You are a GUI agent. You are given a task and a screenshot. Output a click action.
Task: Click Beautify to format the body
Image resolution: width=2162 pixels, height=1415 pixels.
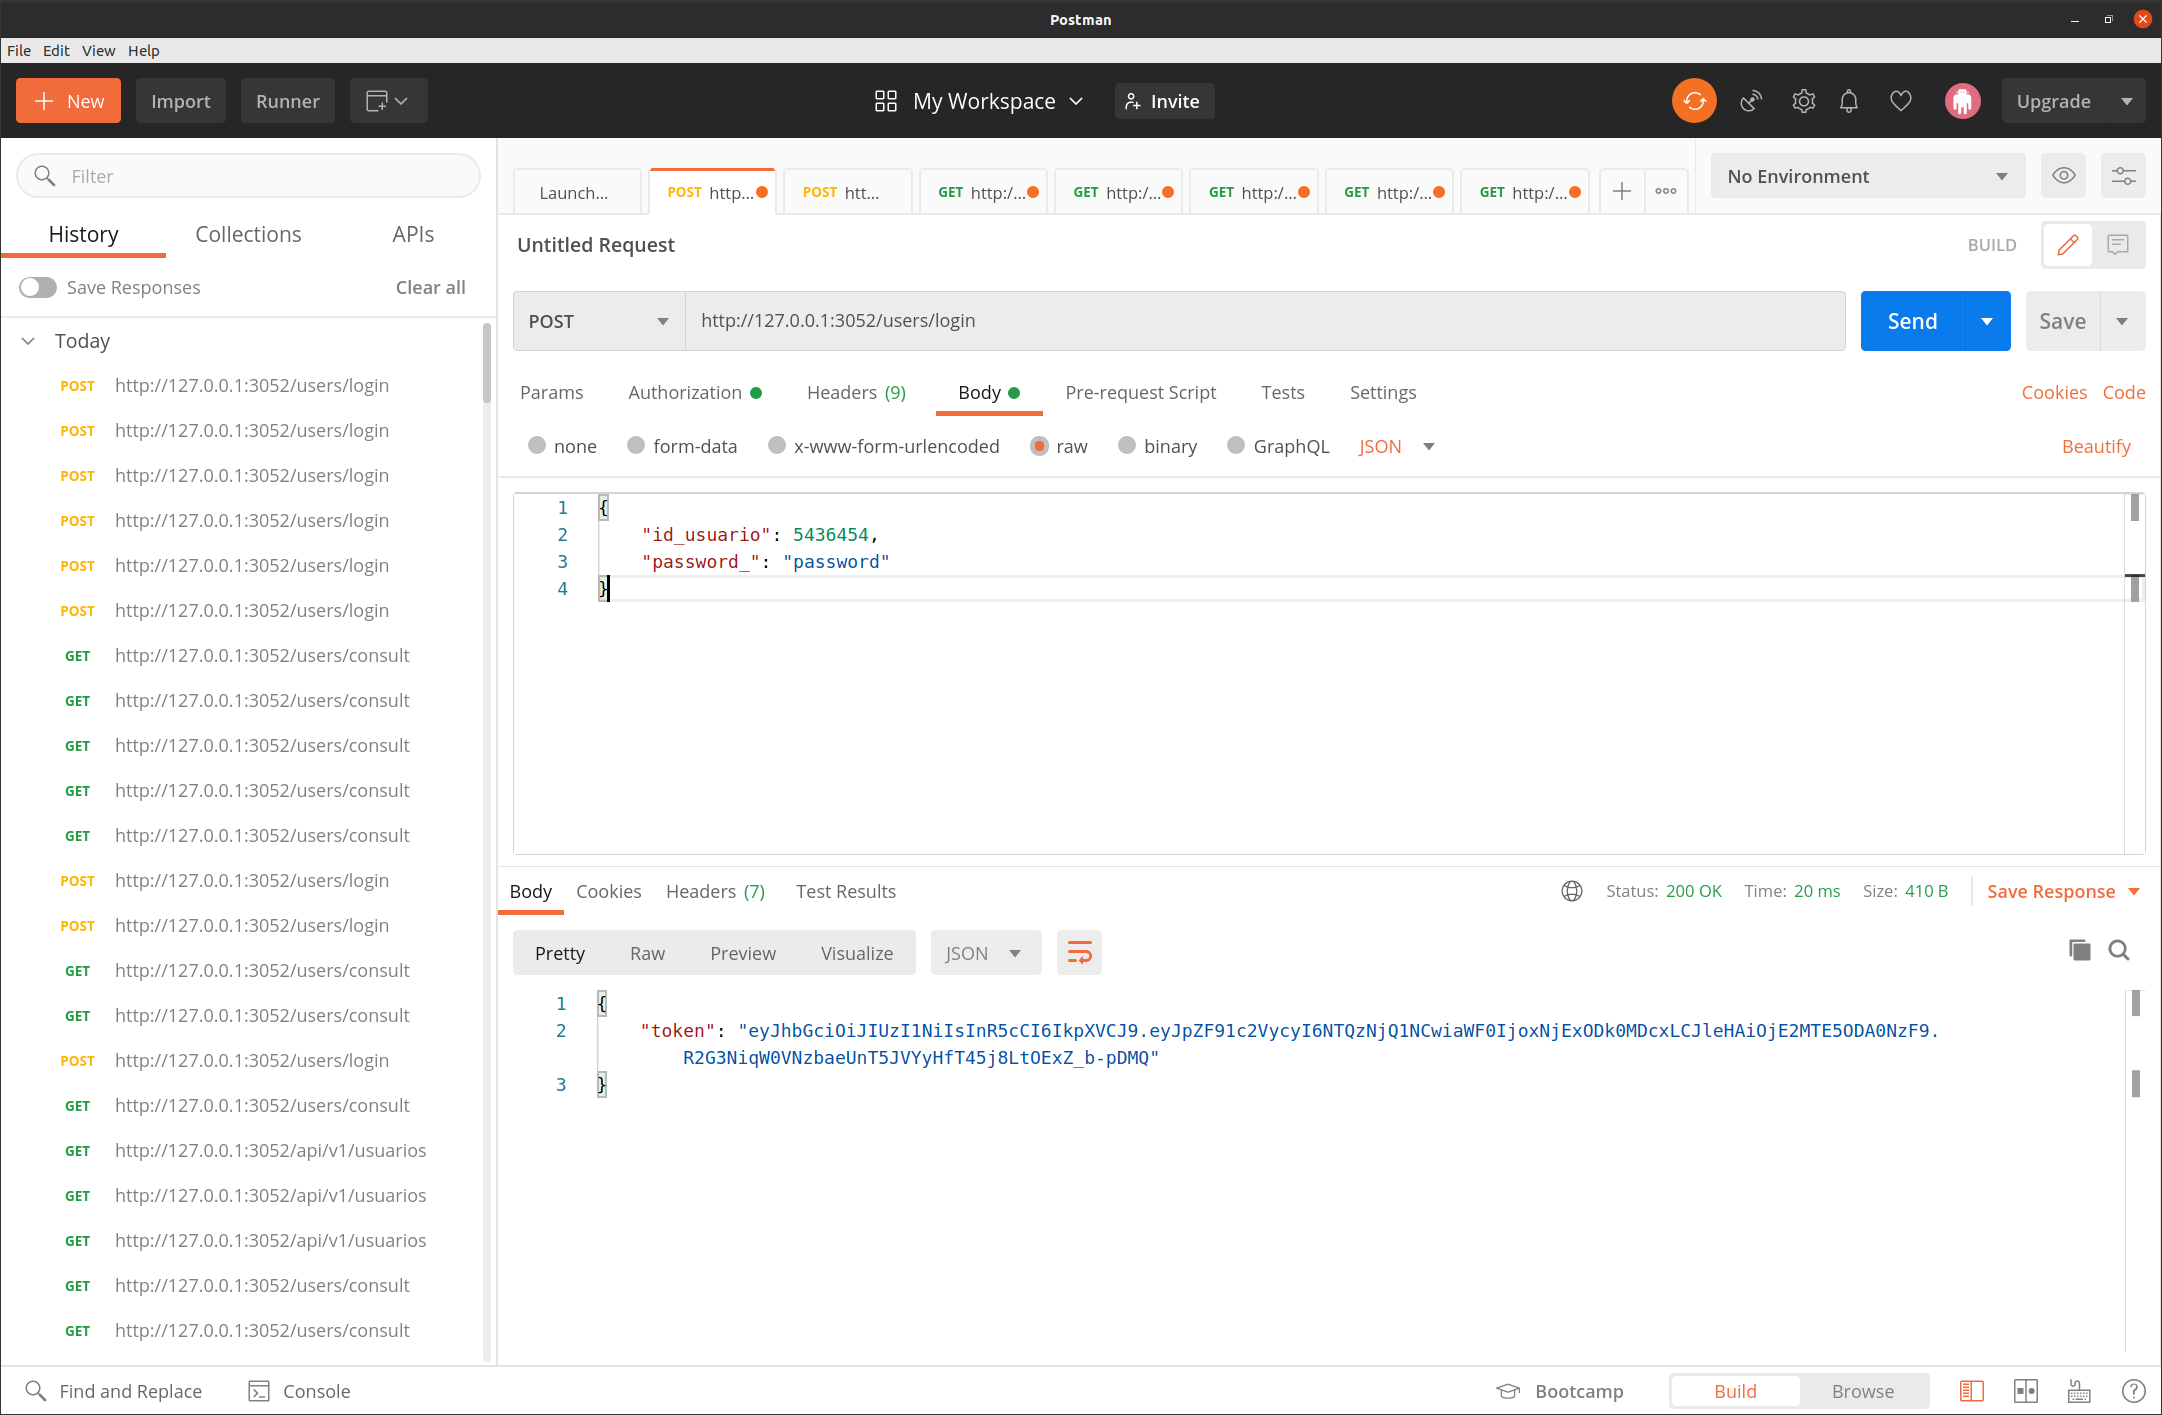[x=2096, y=446]
